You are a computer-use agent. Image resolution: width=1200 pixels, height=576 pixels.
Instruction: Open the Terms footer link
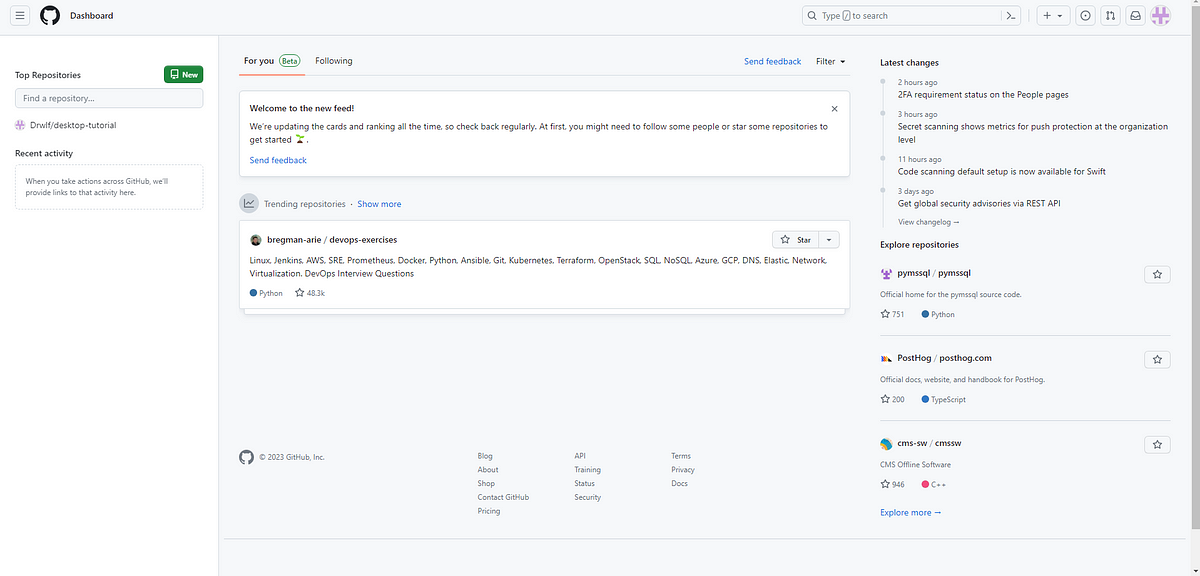tap(681, 456)
